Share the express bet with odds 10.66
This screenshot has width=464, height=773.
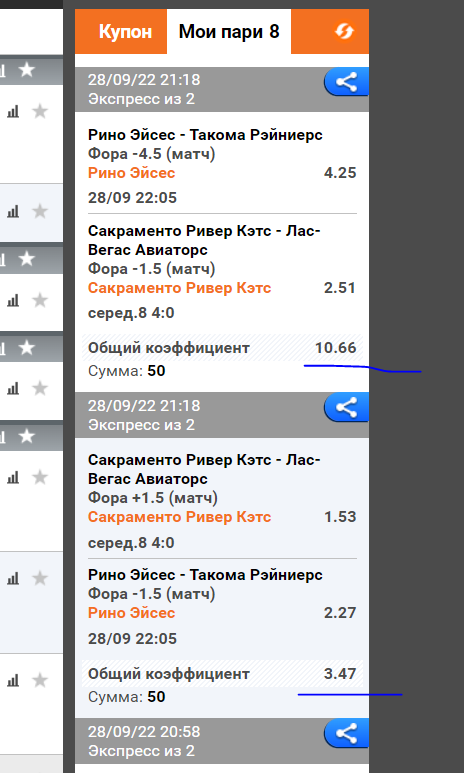tap(347, 82)
